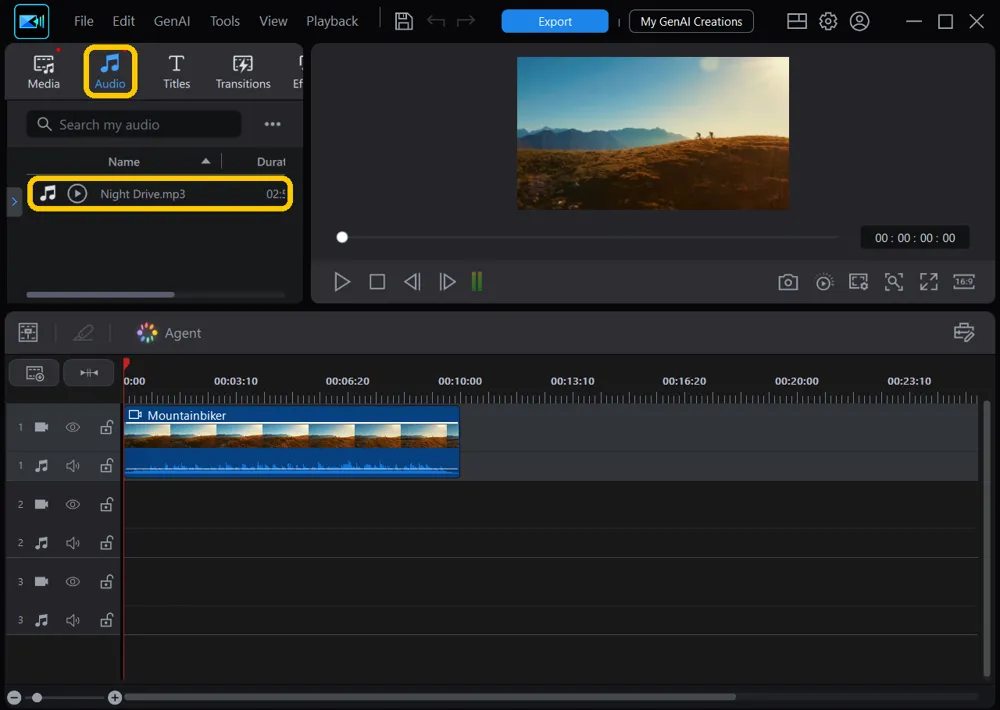This screenshot has width=1000, height=710.
Task: Open timeline tools grid icon
Action: click(28, 332)
